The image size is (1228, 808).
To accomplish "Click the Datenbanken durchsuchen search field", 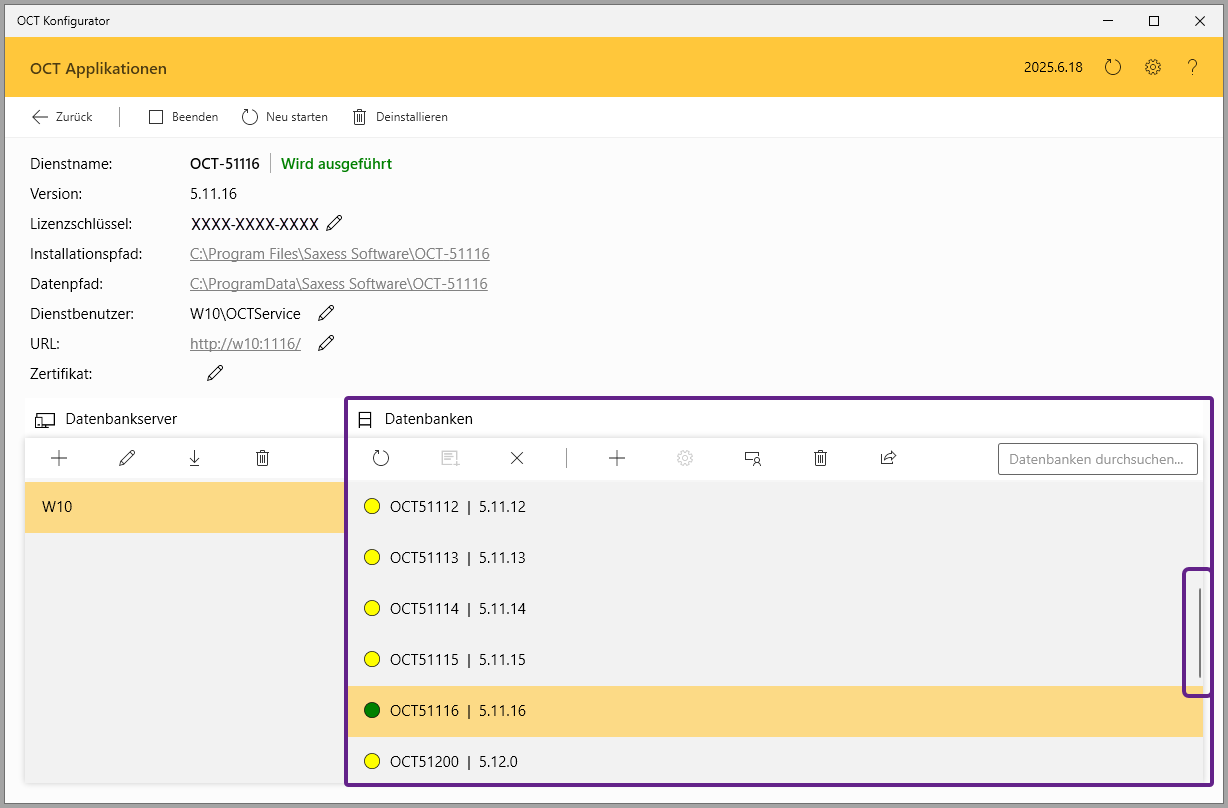I will [x=1097, y=459].
